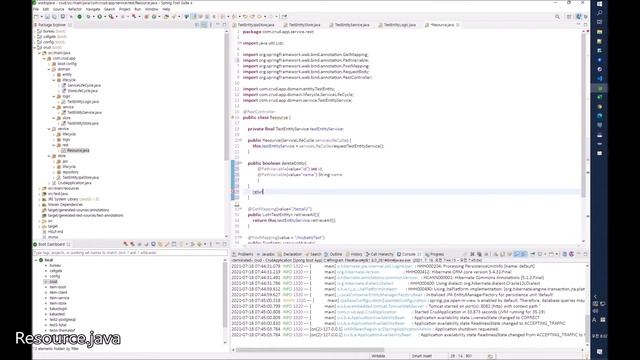Select HELP.md in Package Explorer
The height and width of the screenshot is (360, 640).
click(x=55, y=231)
